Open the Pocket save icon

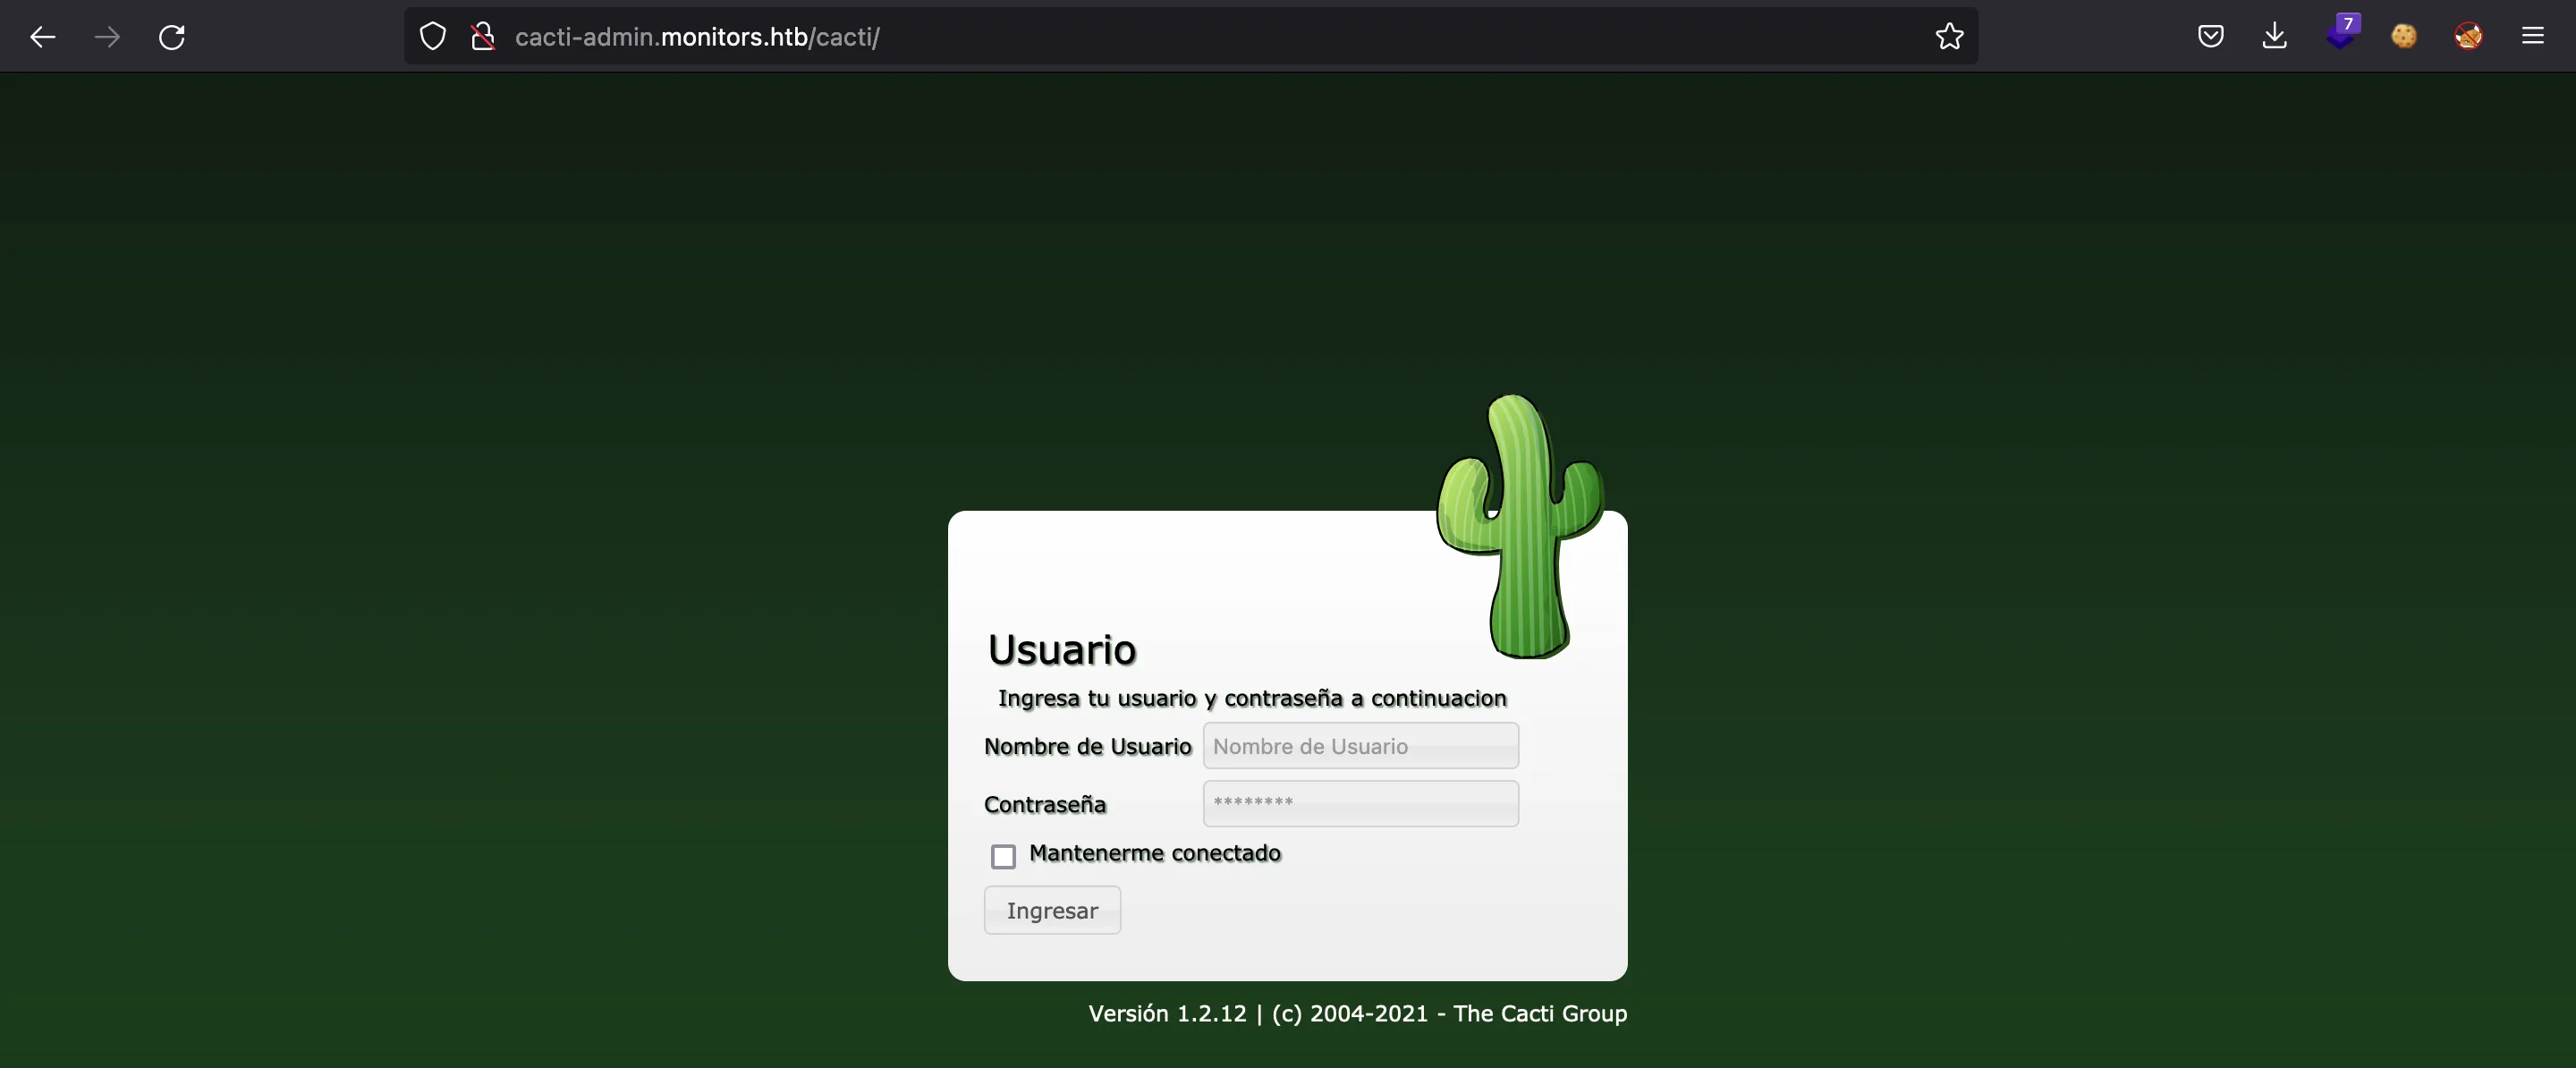(2210, 37)
